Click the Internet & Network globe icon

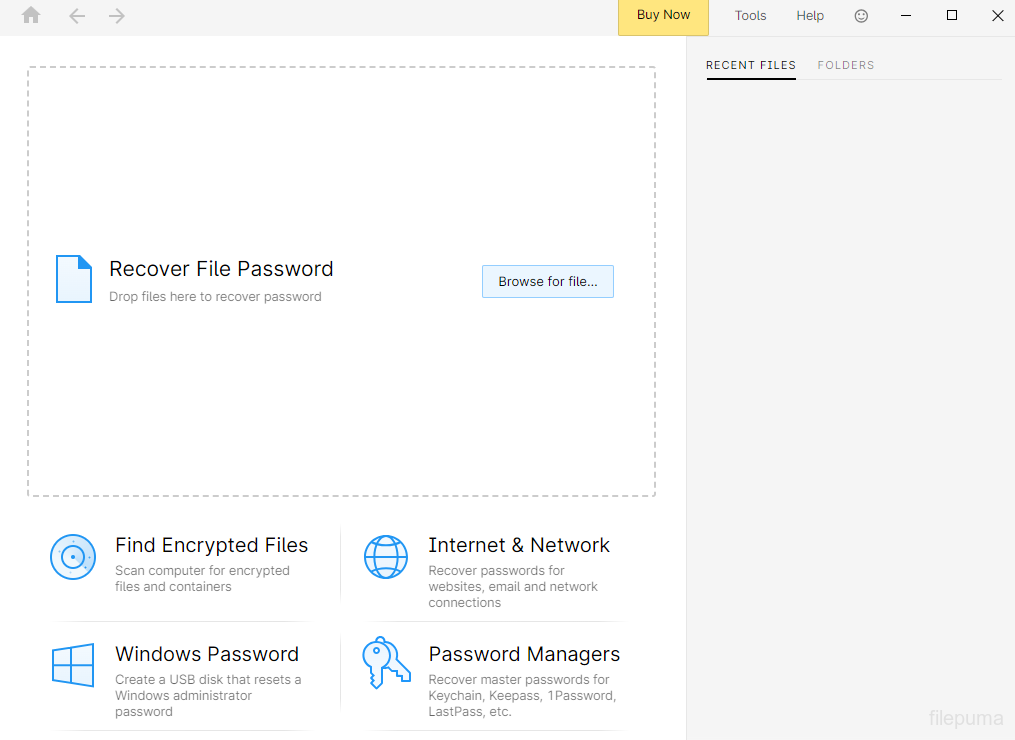pyautogui.click(x=386, y=557)
